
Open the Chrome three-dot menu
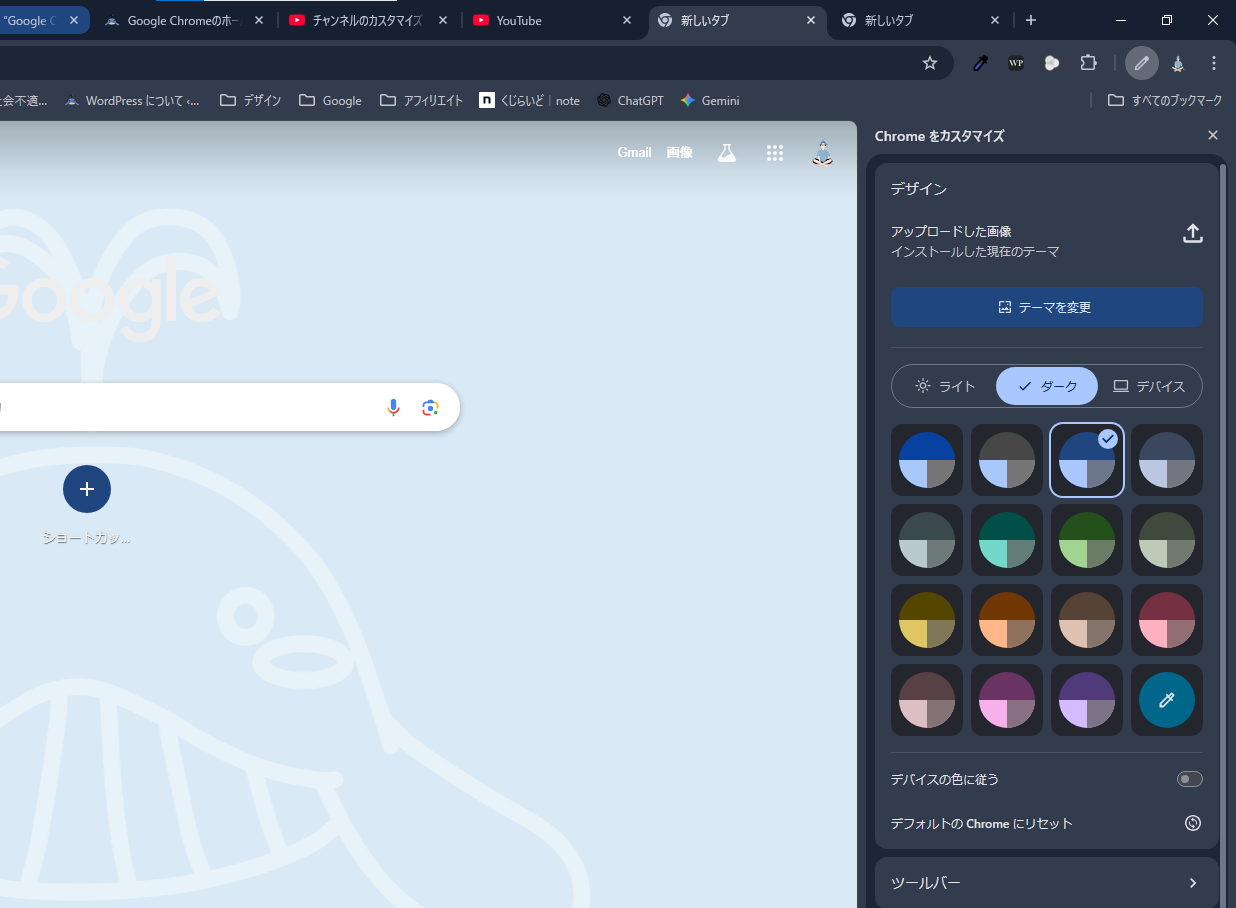click(x=1214, y=63)
